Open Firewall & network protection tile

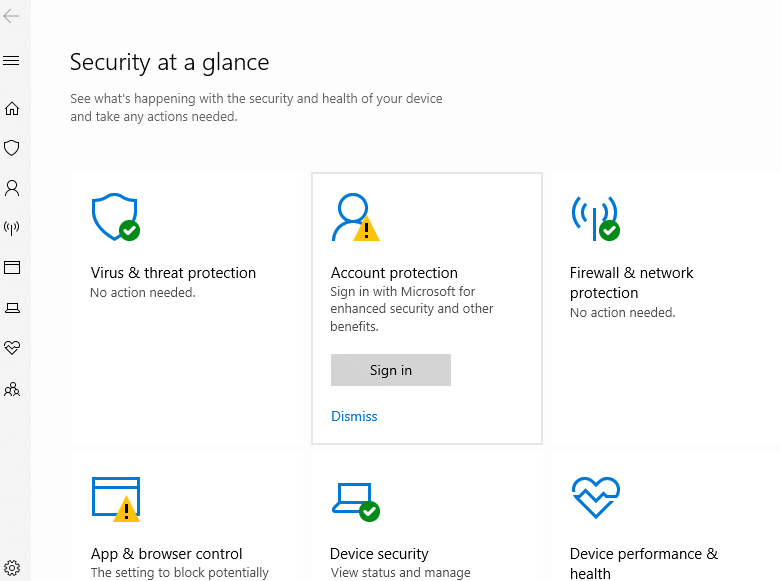pos(631,282)
